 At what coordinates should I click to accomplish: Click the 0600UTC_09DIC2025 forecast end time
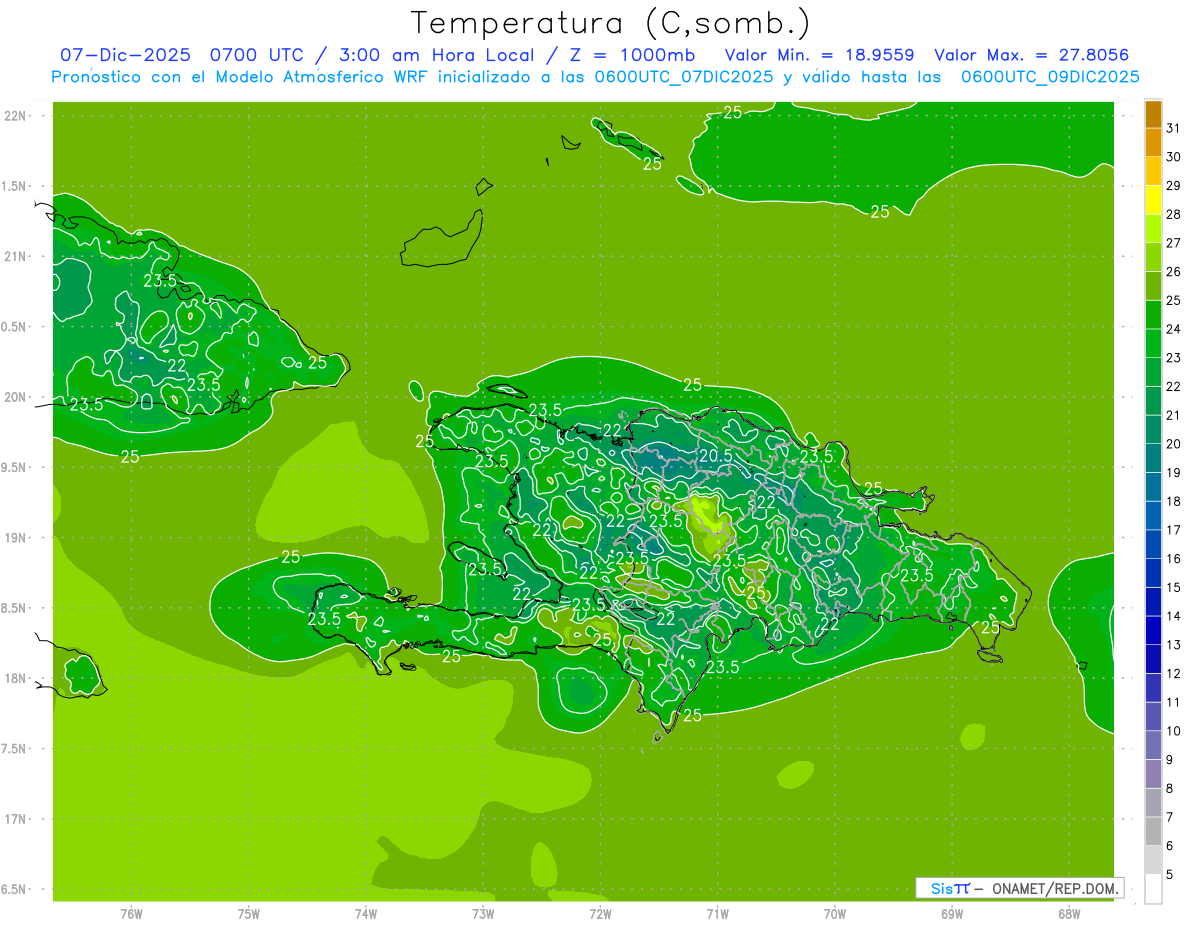click(1050, 77)
